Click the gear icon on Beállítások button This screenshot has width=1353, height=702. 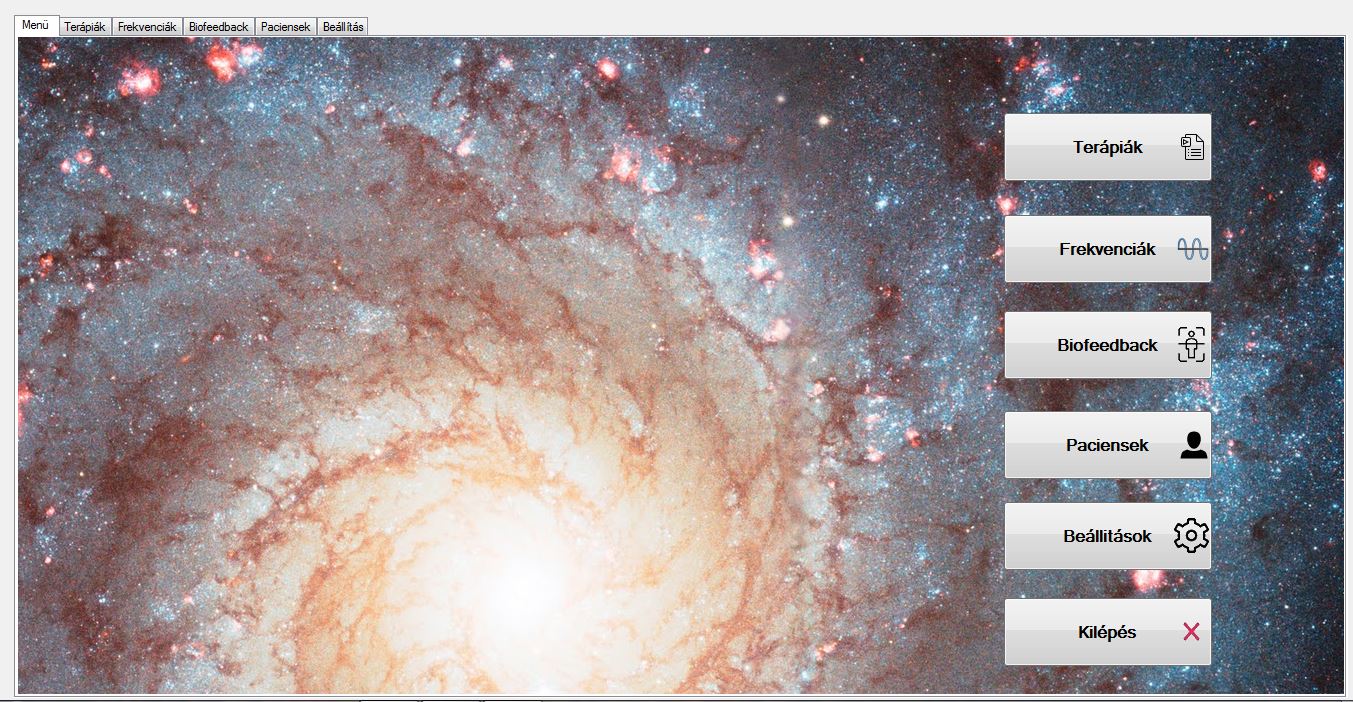click(1191, 536)
